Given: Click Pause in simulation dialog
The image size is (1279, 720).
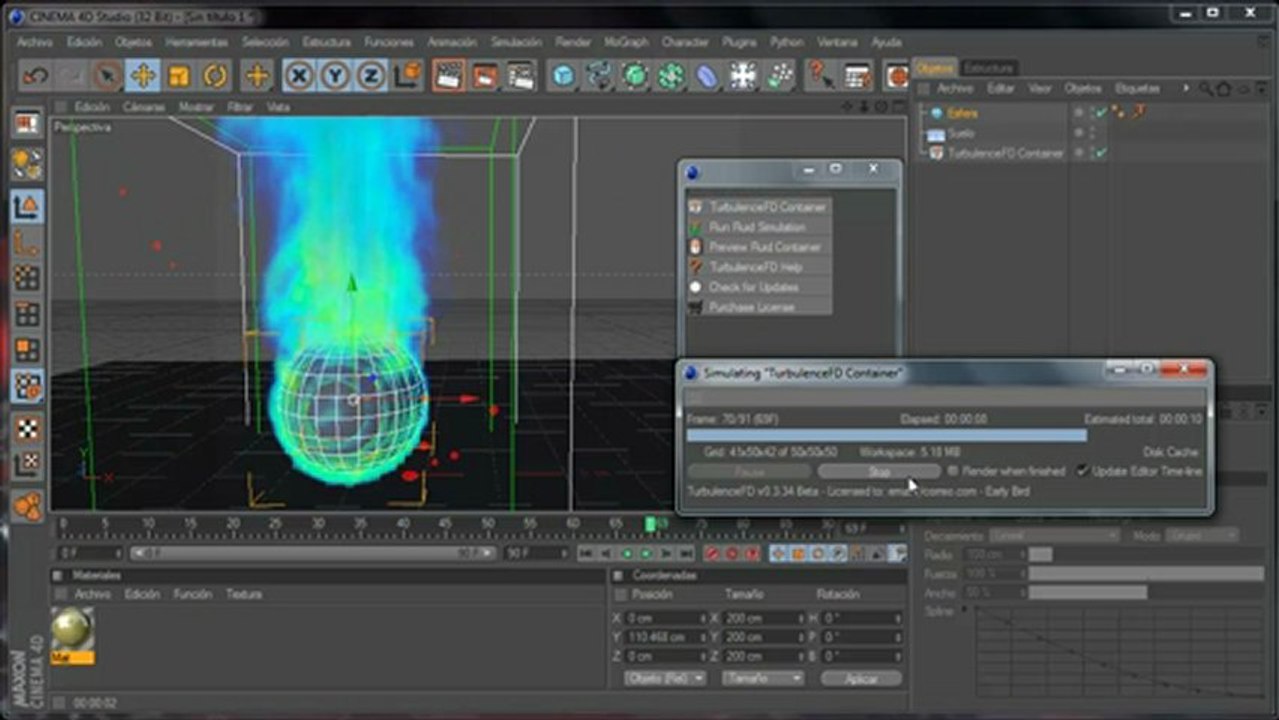Looking at the screenshot, I should click(749, 471).
